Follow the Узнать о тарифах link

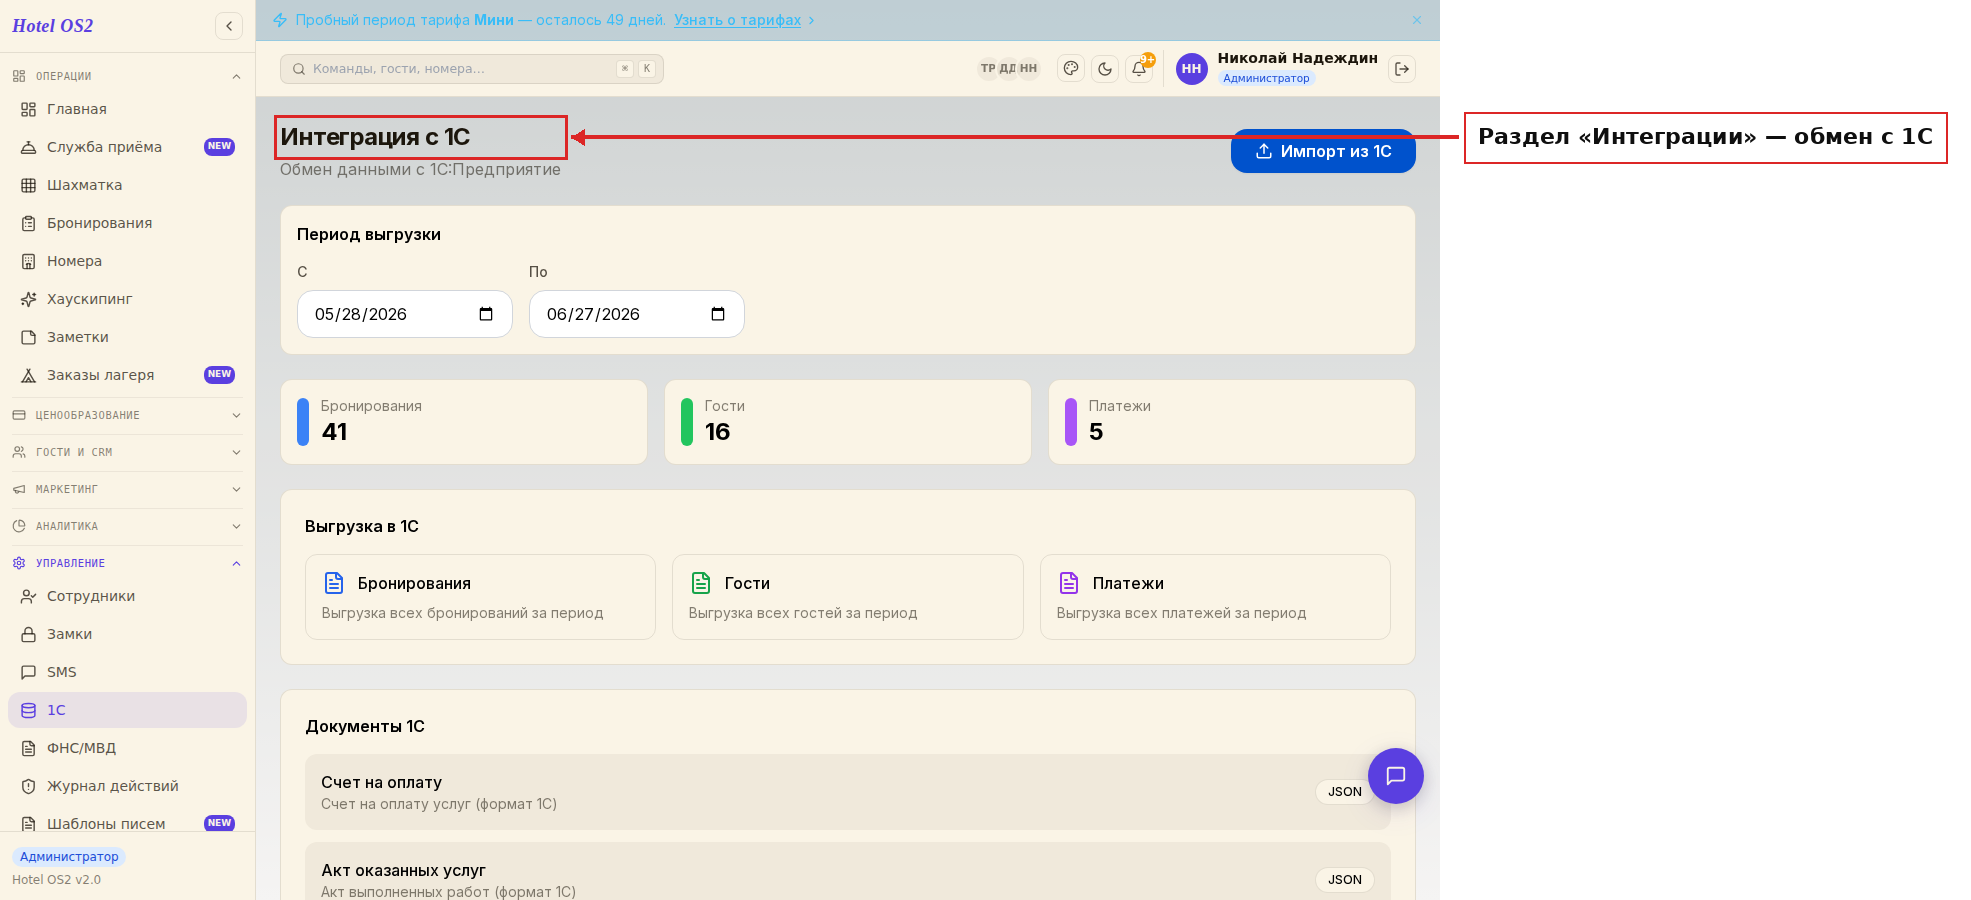tap(737, 20)
